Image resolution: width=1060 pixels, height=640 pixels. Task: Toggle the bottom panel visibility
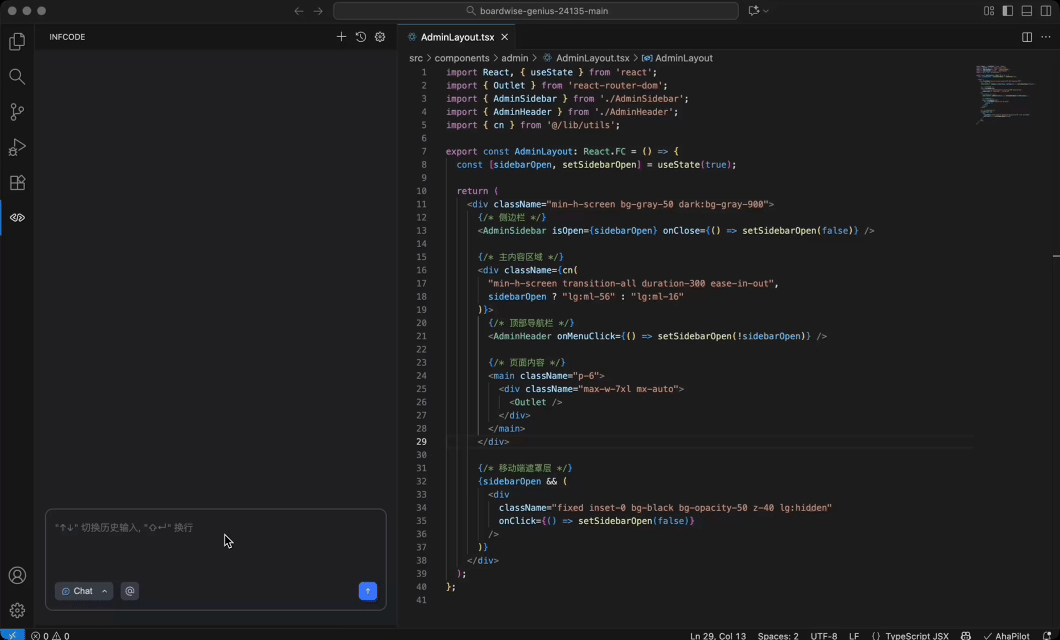pos(1027,11)
